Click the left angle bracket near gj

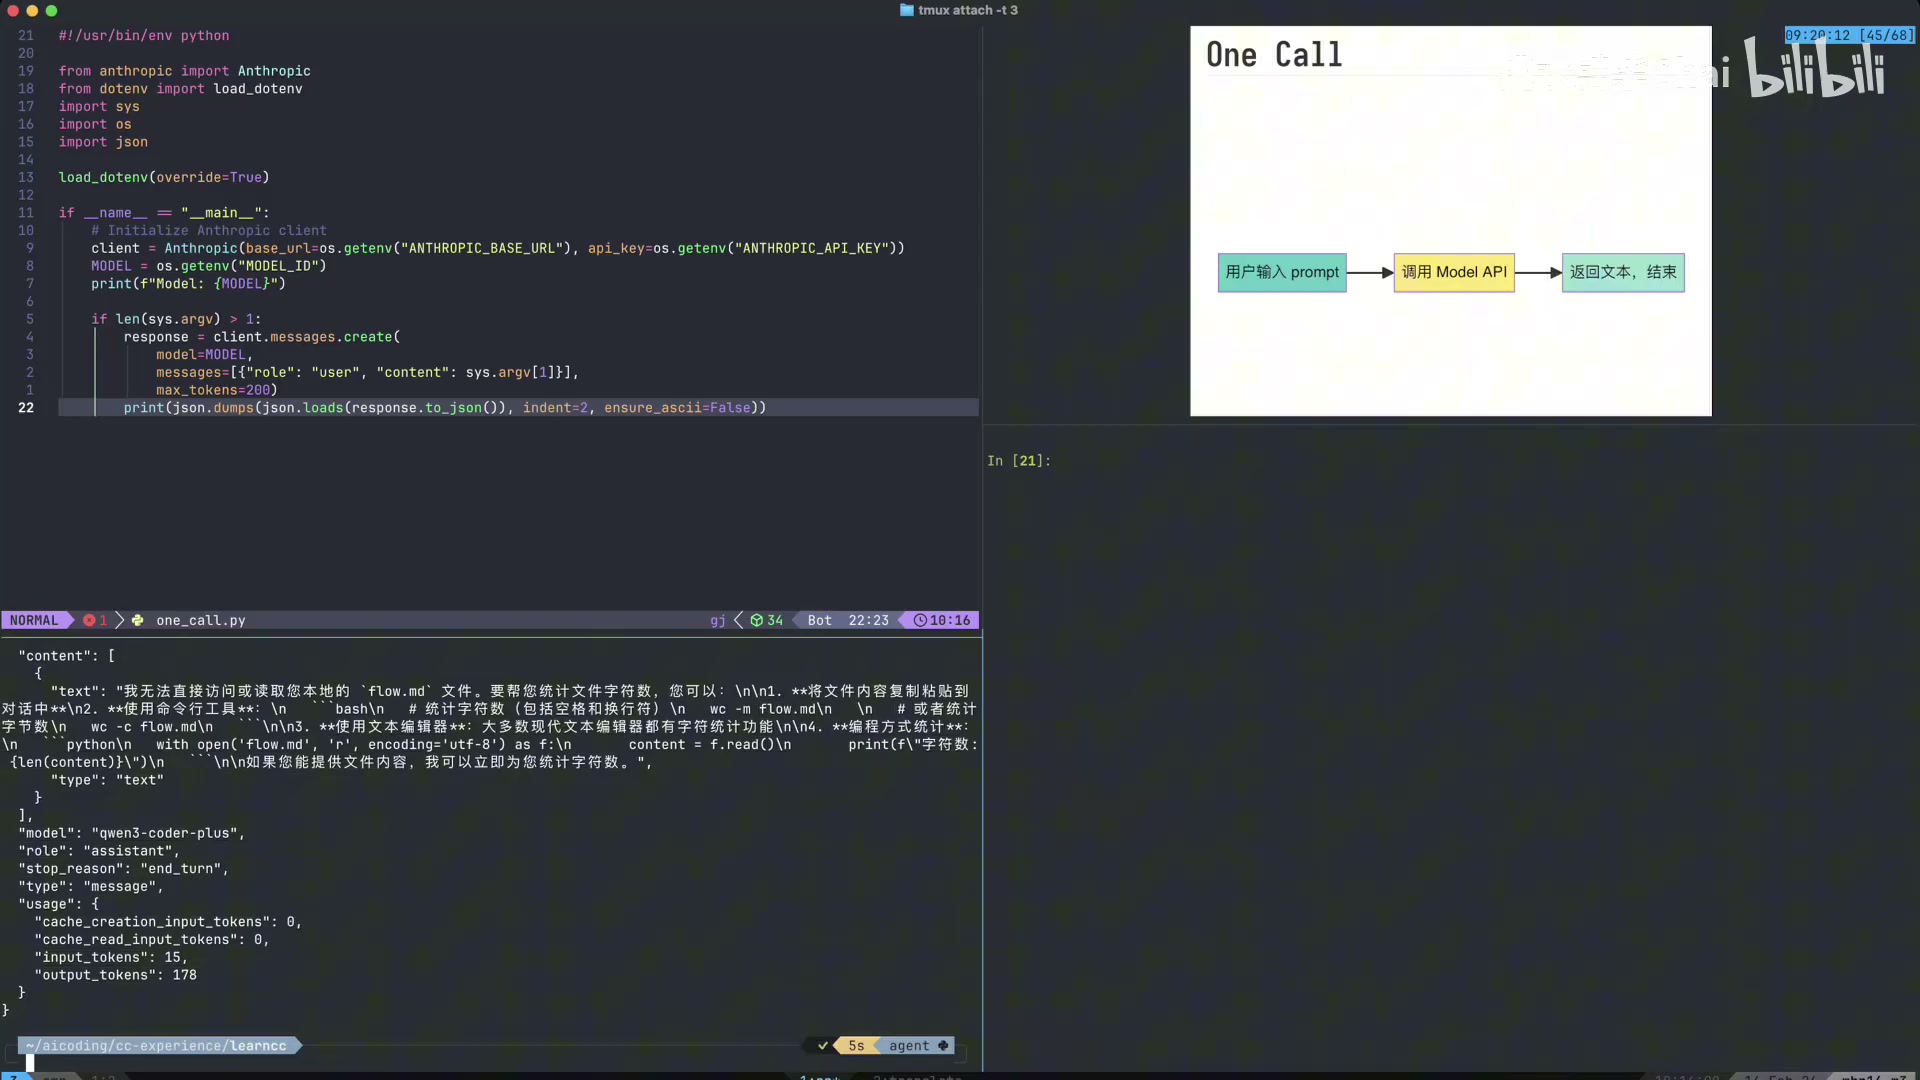click(739, 620)
